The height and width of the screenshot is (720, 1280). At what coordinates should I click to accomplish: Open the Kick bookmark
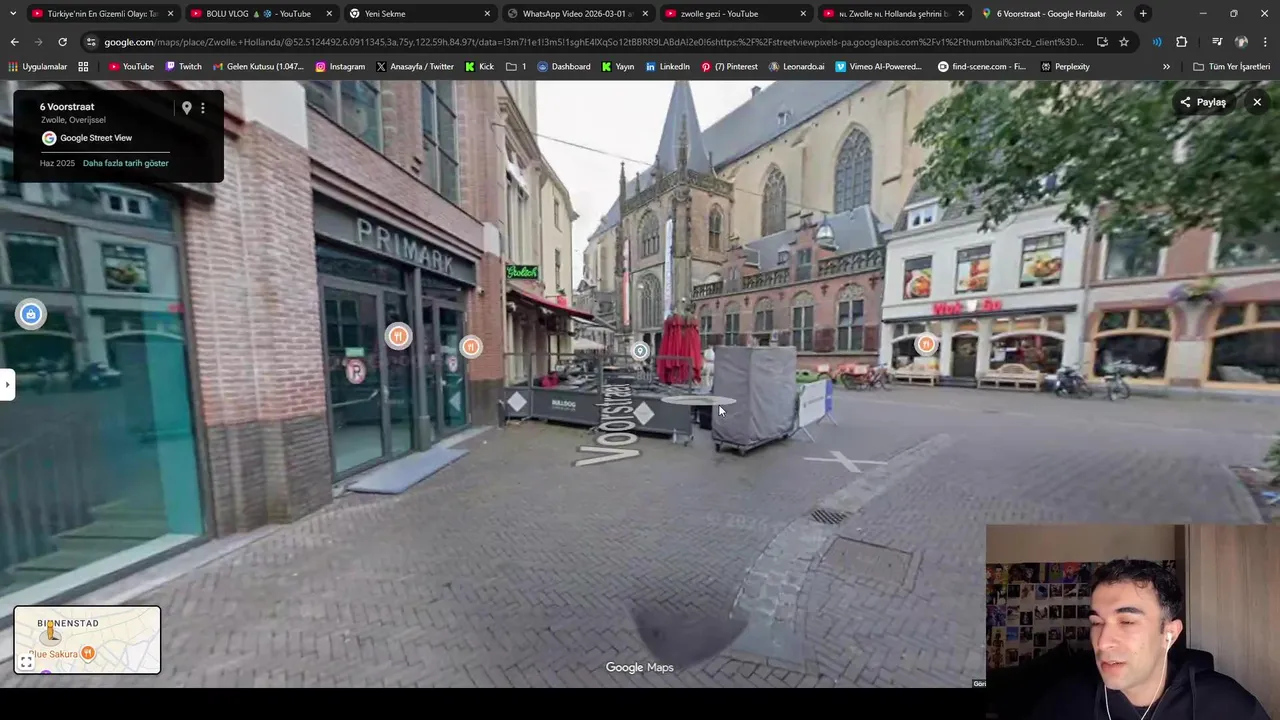point(479,67)
